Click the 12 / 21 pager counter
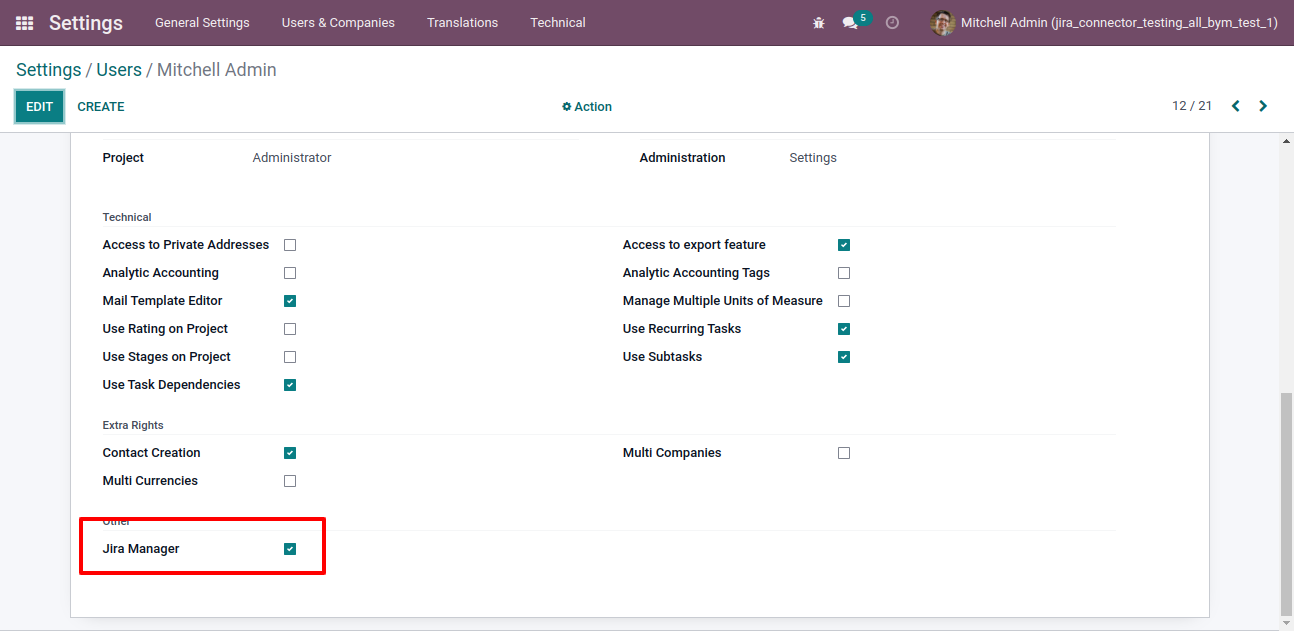This screenshot has width=1294, height=631. click(1192, 106)
